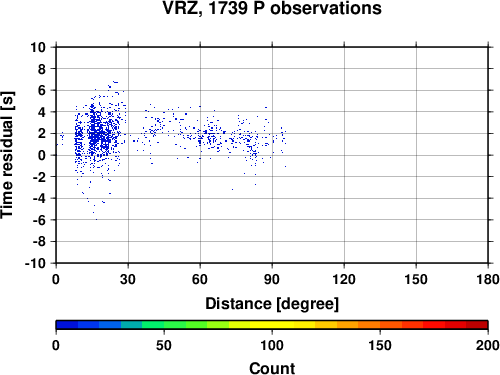Screen dimensions: 500x375
Task: Click time residual tick label 8
Action: pos(42,69)
